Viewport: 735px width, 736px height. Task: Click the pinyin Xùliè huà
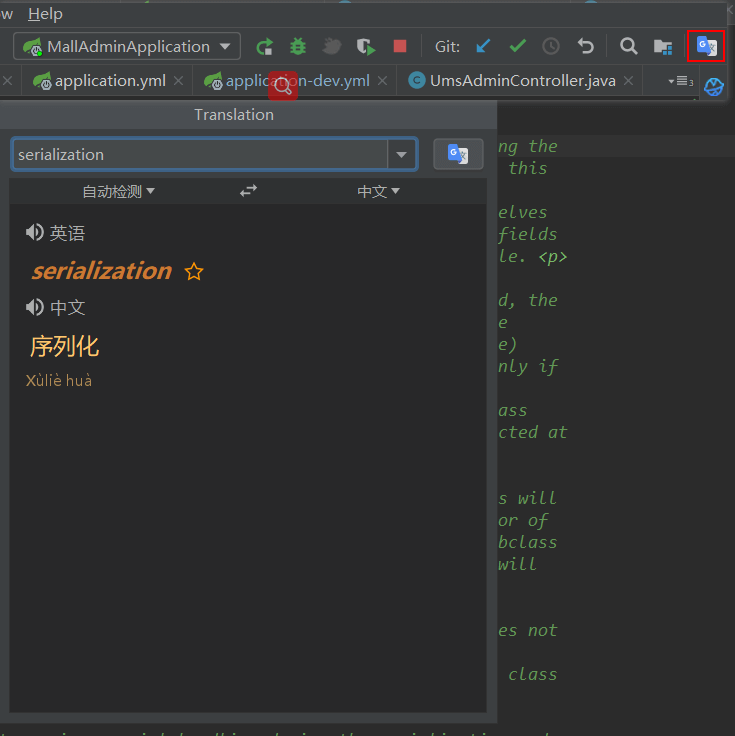(59, 380)
